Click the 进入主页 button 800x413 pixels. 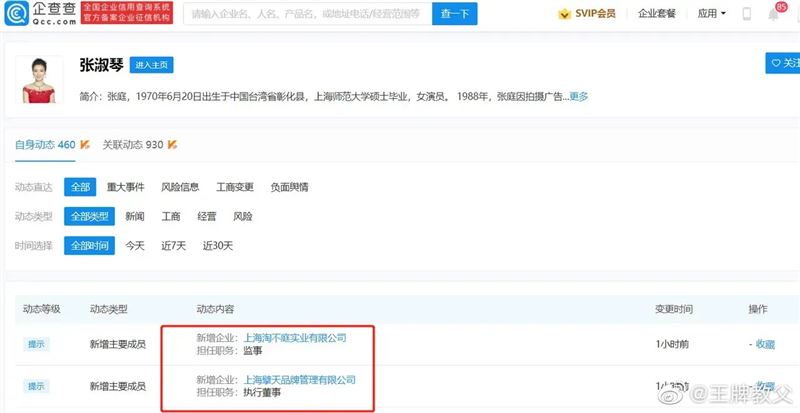pyautogui.click(x=151, y=65)
